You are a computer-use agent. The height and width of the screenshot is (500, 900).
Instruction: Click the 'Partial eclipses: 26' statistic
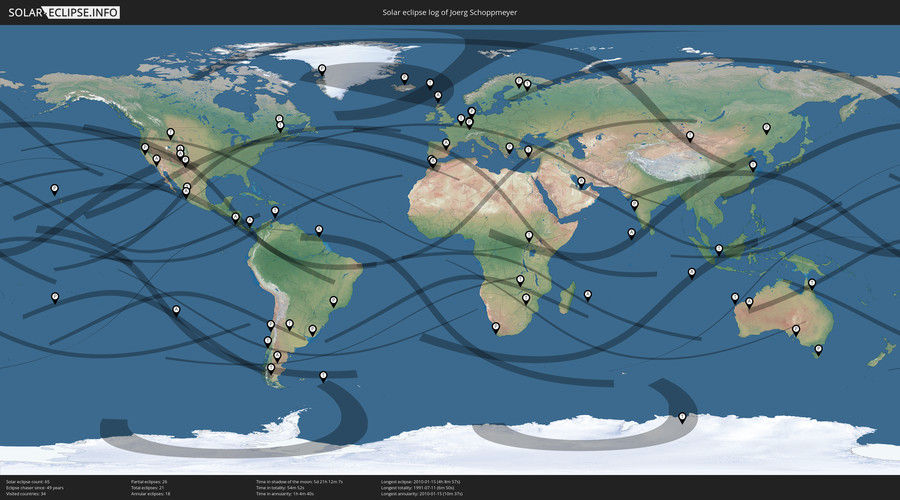click(149, 482)
